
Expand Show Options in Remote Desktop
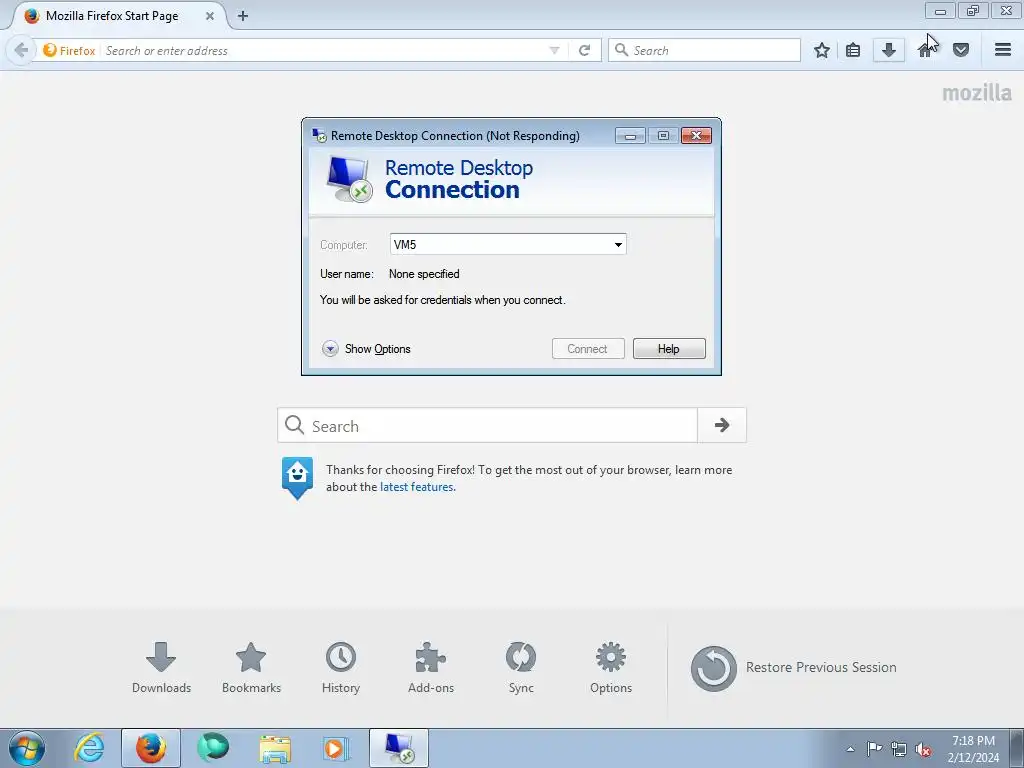coord(366,349)
